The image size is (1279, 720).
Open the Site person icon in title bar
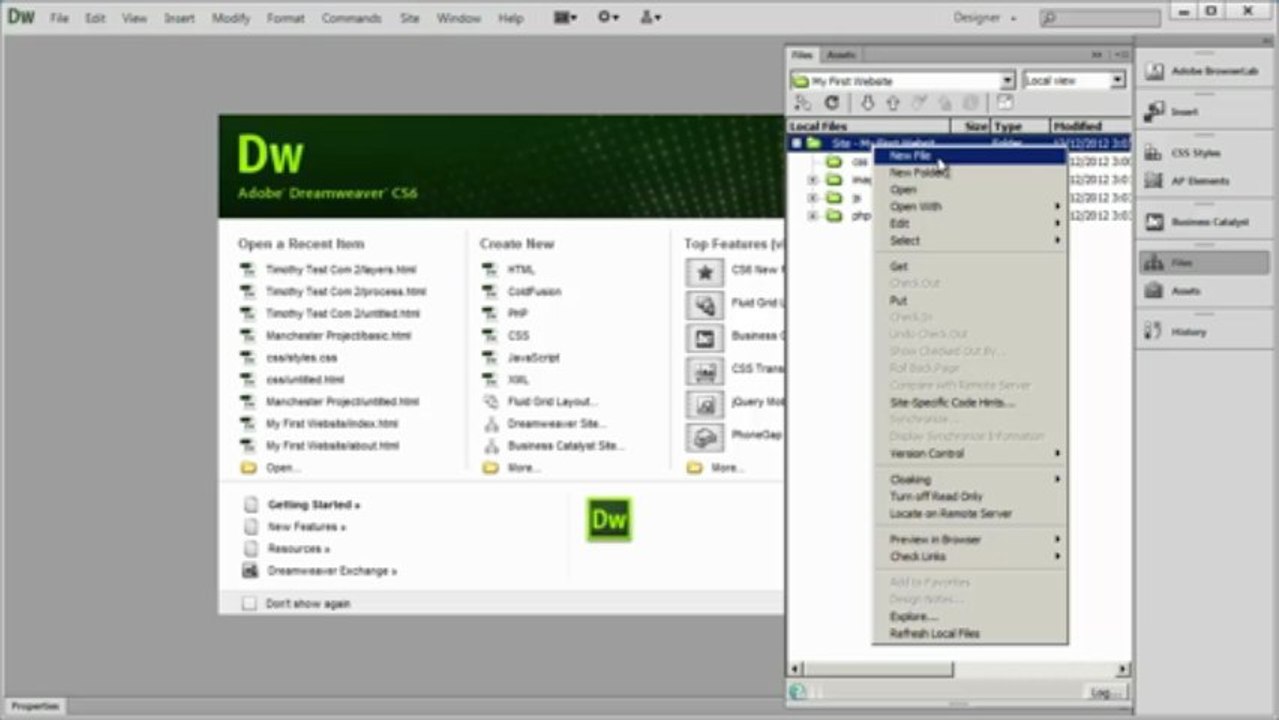[650, 17]
